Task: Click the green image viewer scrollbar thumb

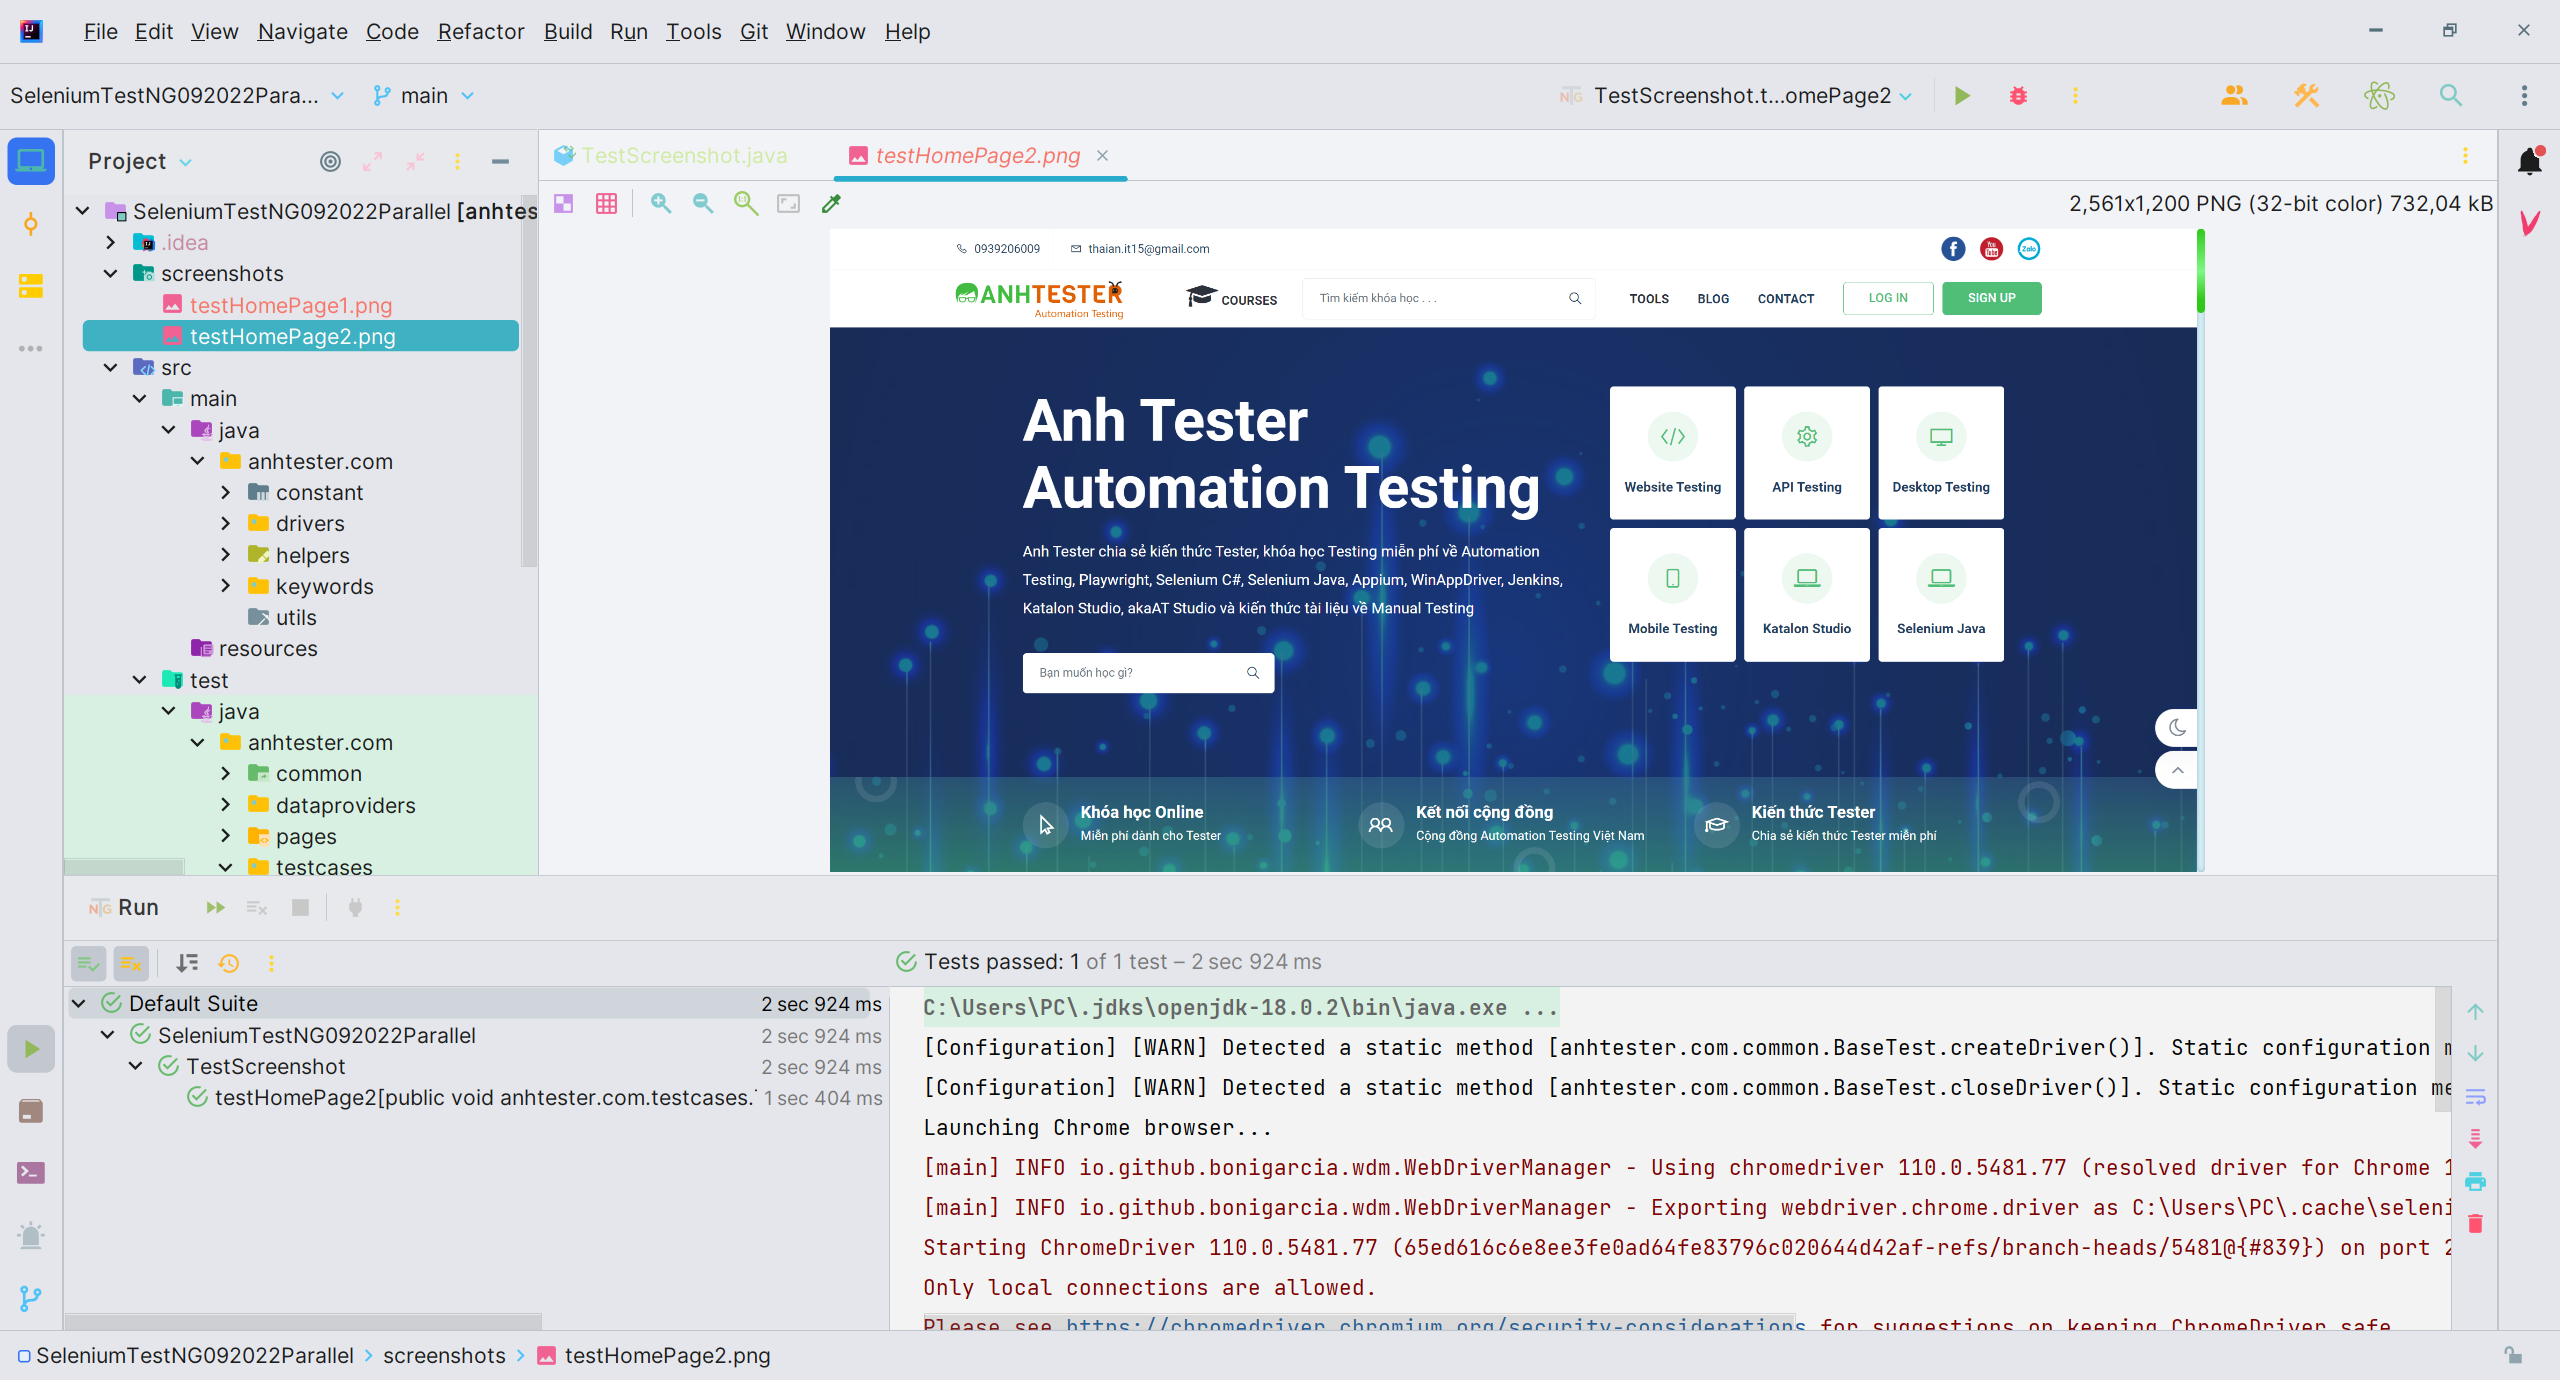Action: (x=2201, y=272)
